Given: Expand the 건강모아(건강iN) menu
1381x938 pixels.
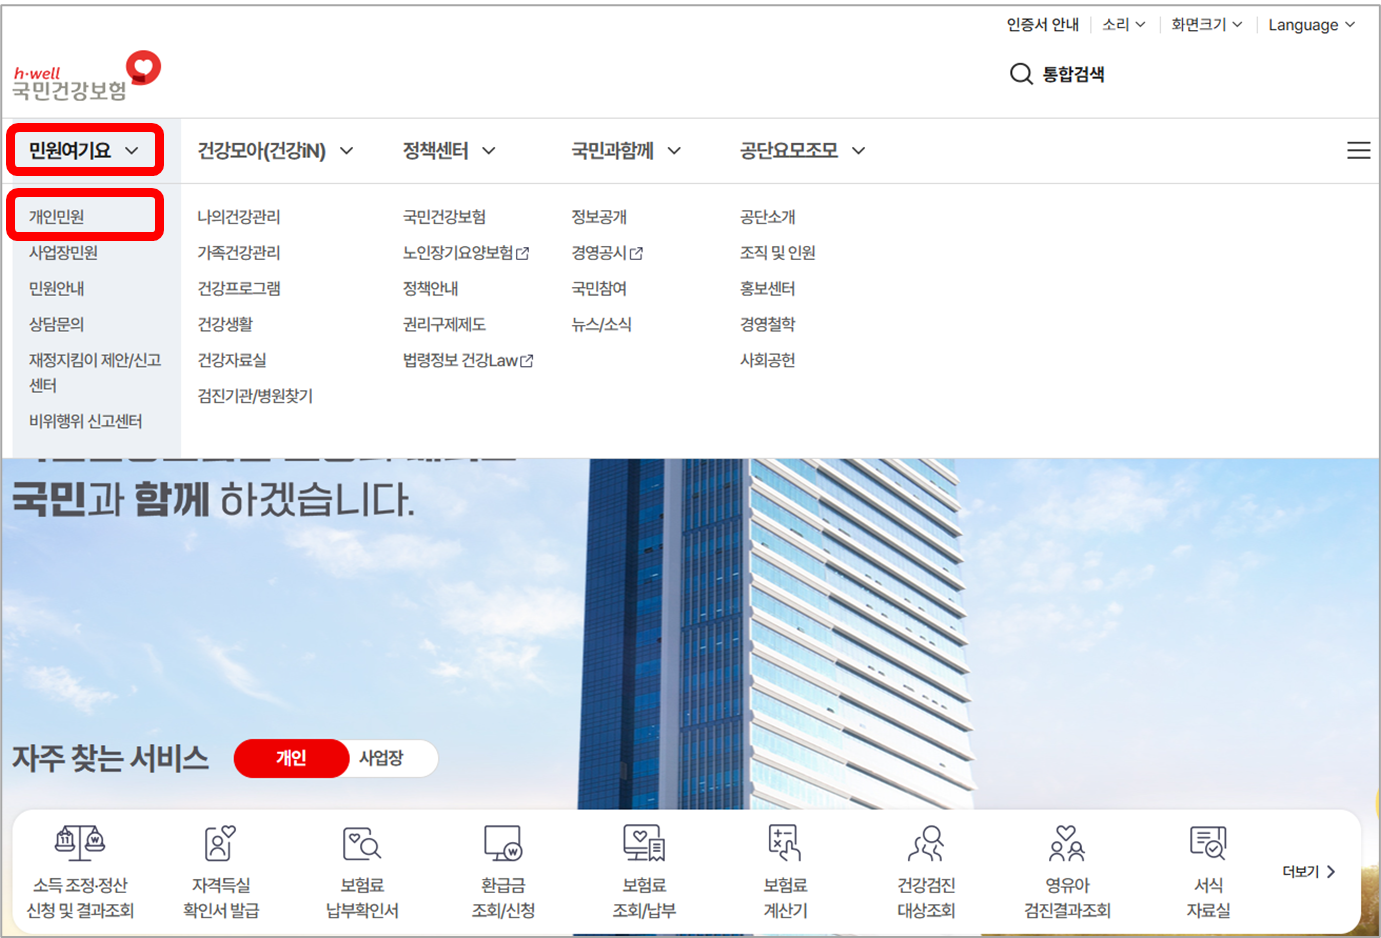Looking at the screenshot, I should [x=275, y=151].
